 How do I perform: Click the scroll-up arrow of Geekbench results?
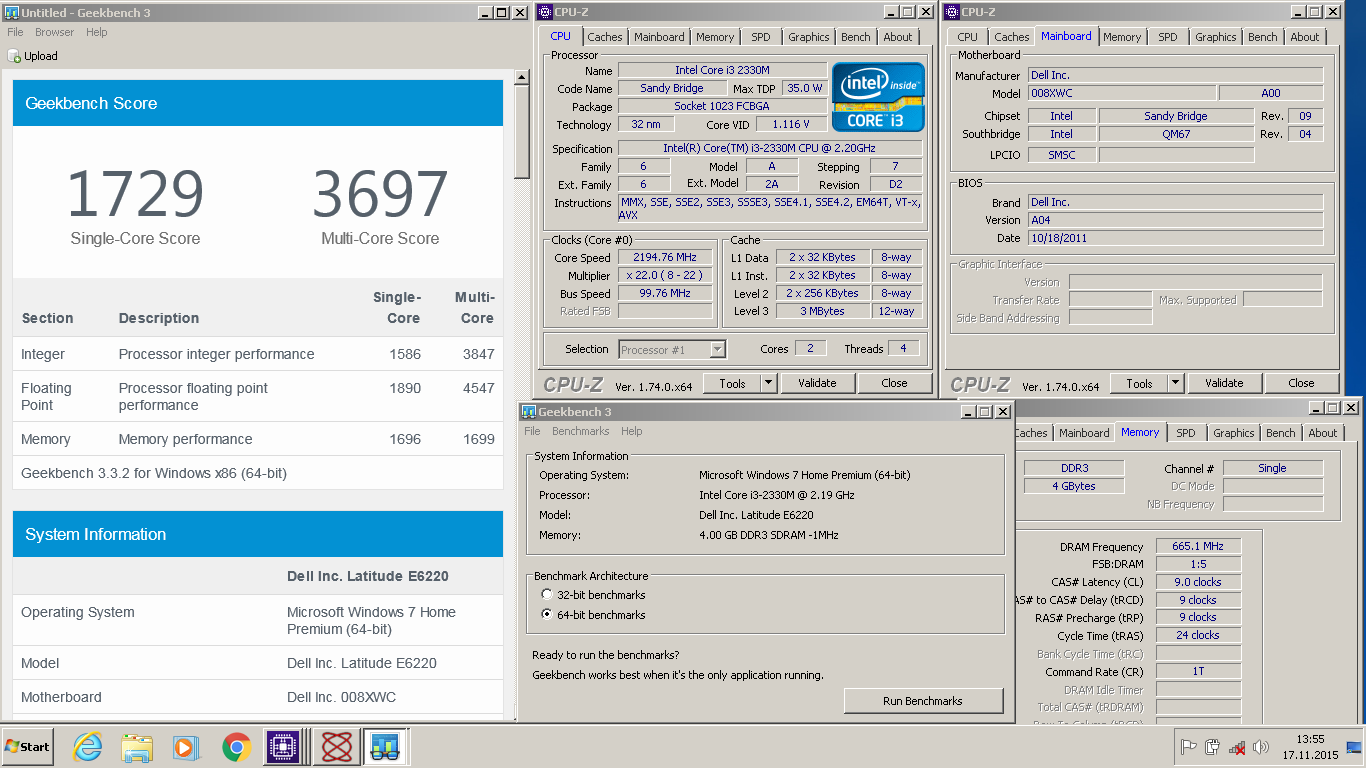pyautogui.click(x=522, y=77)
